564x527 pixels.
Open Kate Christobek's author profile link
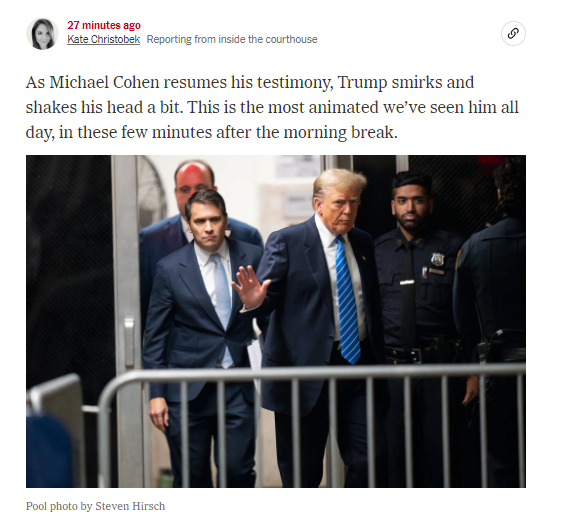[104, 39]
